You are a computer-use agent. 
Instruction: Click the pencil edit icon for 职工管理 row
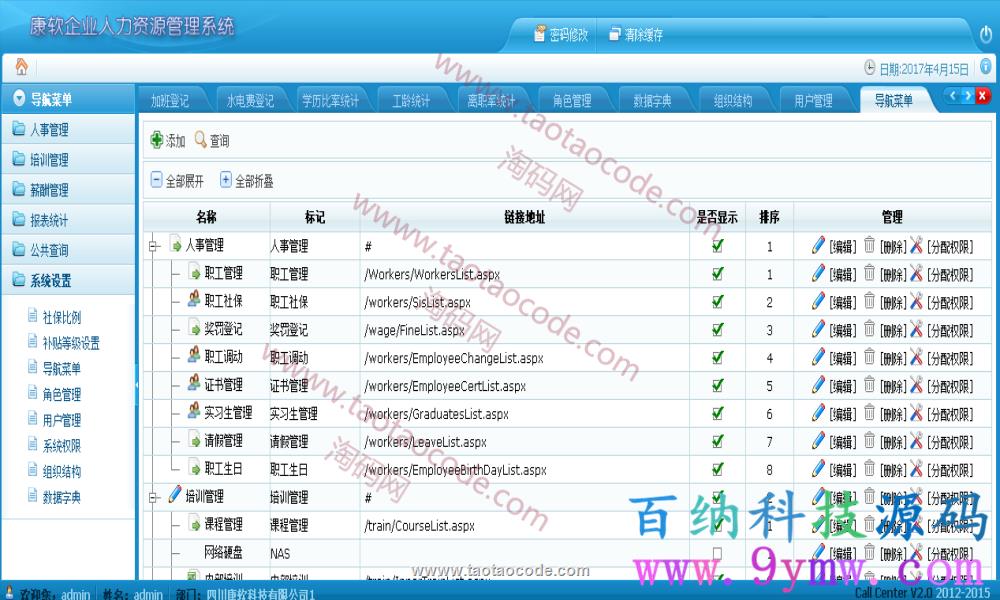[x=818, y=273]
